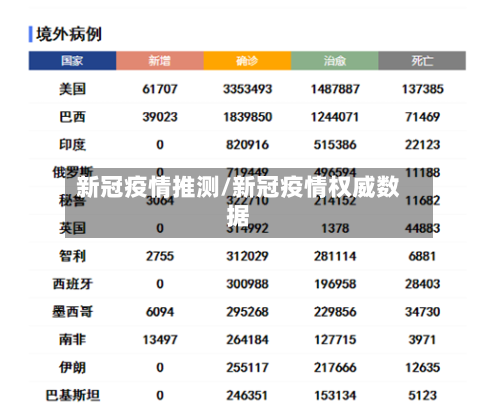
Task: Select the 墨西哥 country cell
Action: click(72, 312)
